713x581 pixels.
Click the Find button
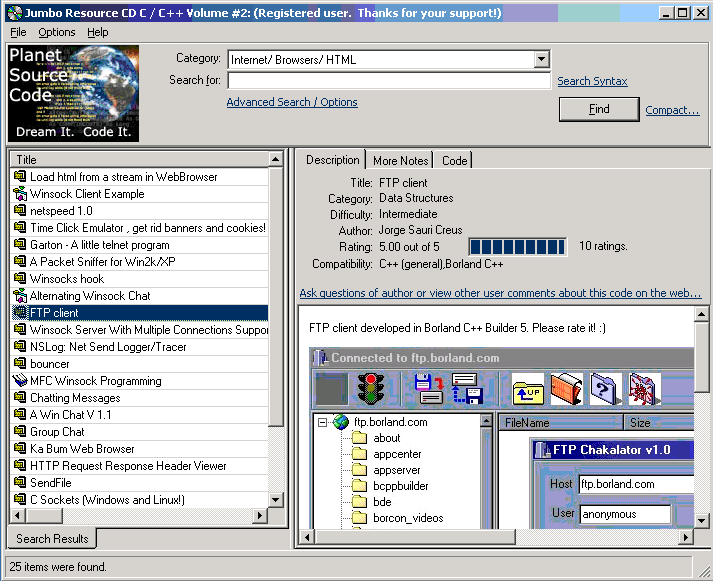click(599, 109)
